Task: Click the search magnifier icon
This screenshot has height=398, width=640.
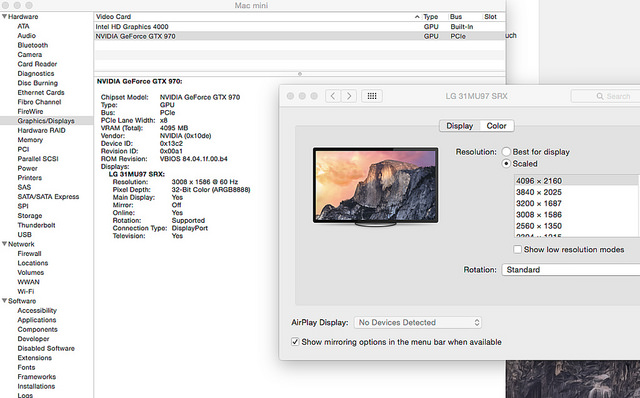Action: coord(600,96)
